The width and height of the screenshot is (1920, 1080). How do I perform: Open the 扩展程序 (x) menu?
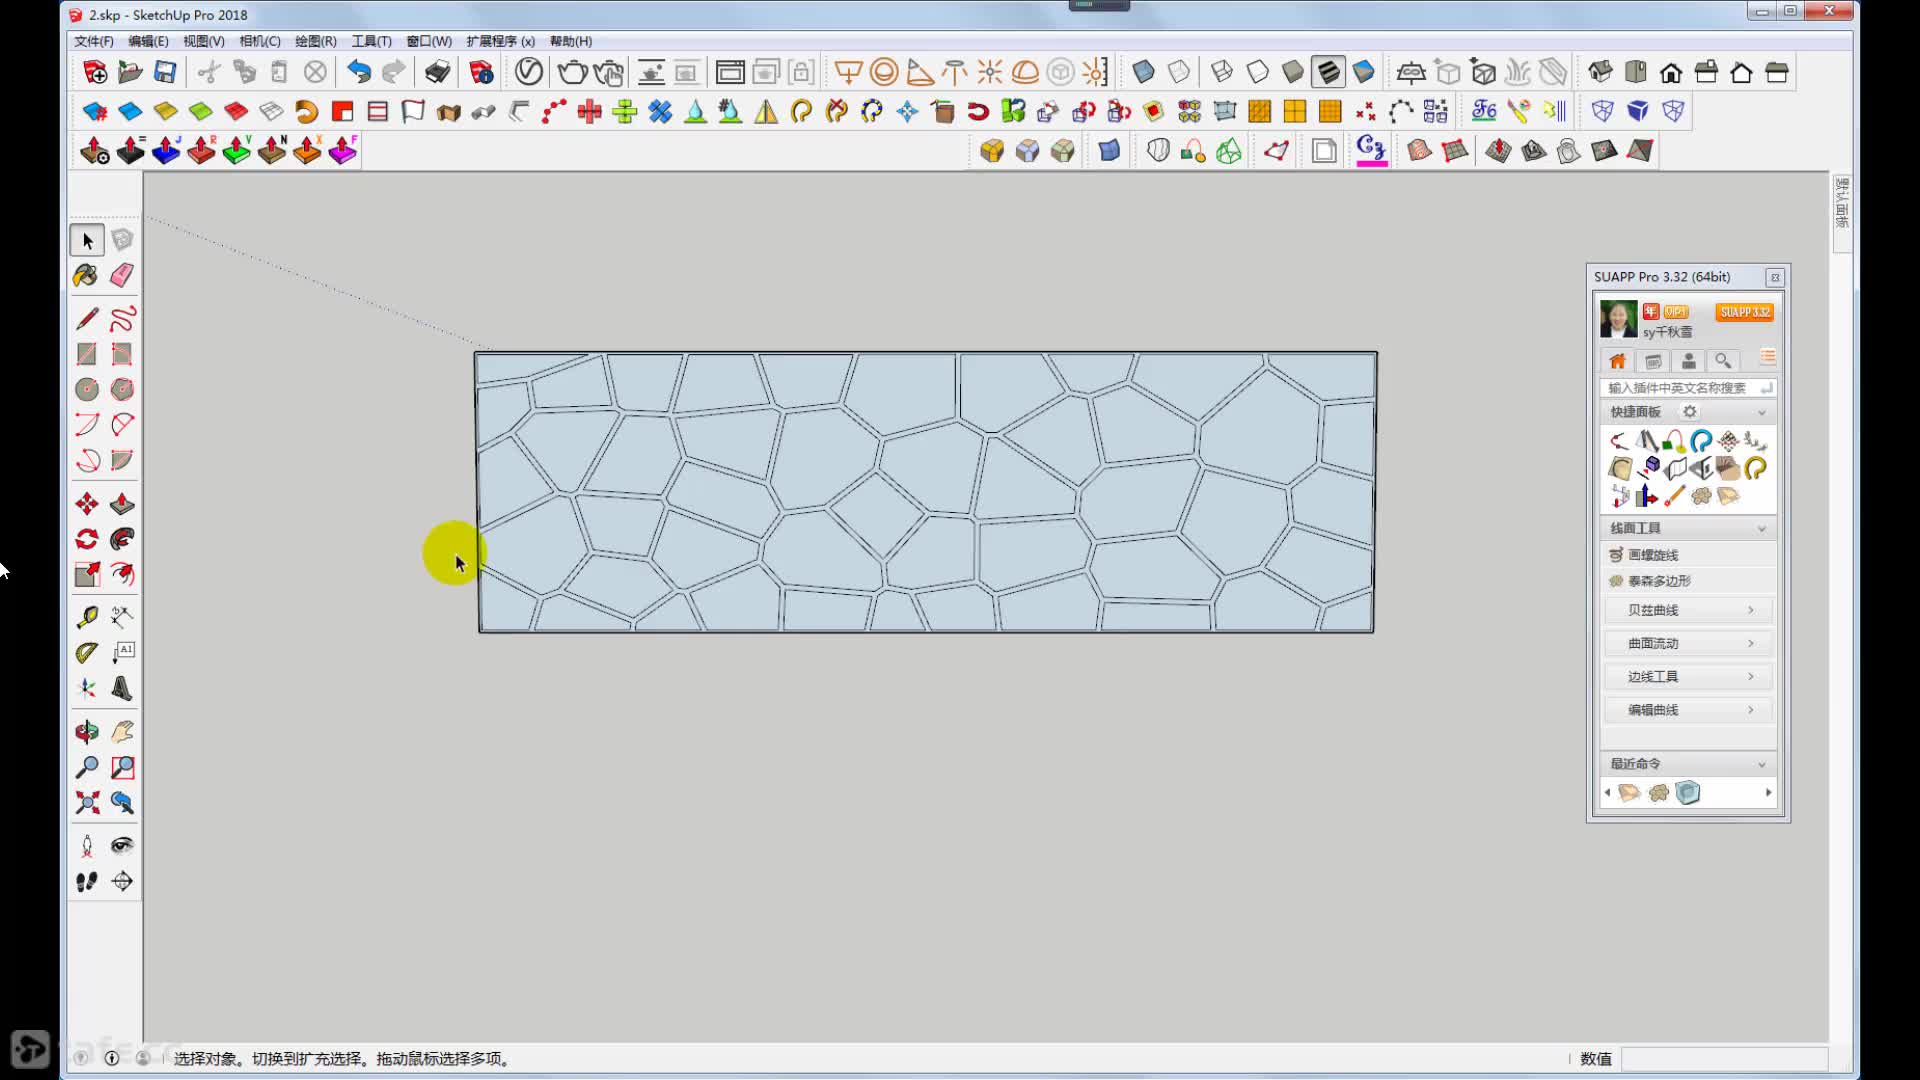500,41
